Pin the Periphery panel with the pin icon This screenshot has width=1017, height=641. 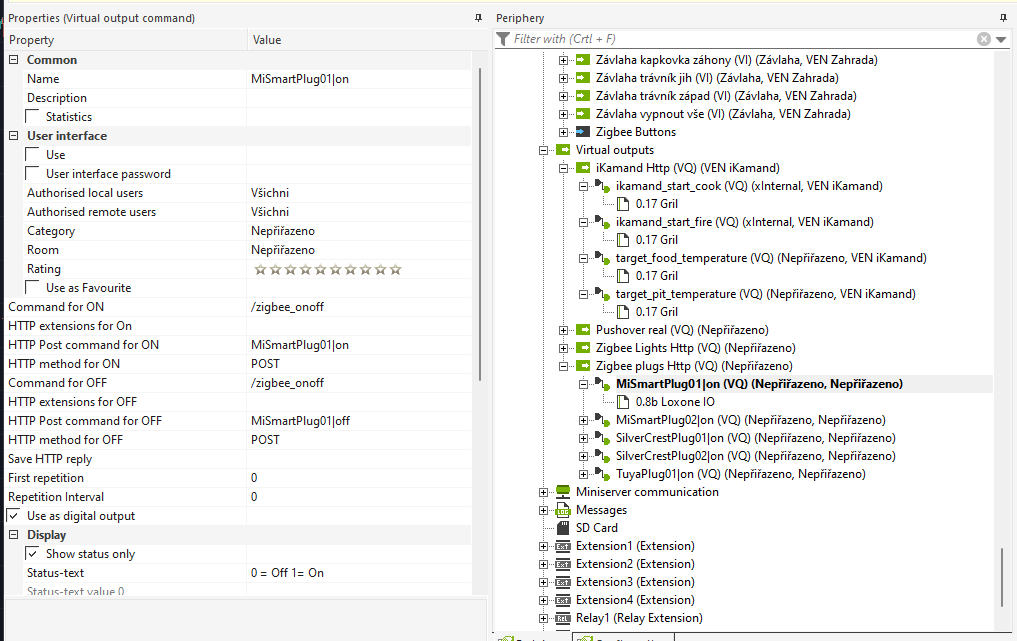[x=1004, y=18]
